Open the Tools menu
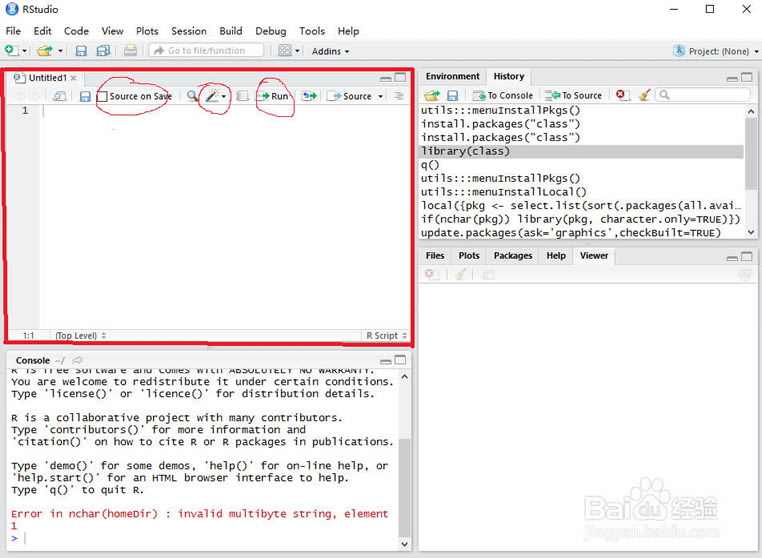This screenshot has width=762, height=558. (312, 31)
